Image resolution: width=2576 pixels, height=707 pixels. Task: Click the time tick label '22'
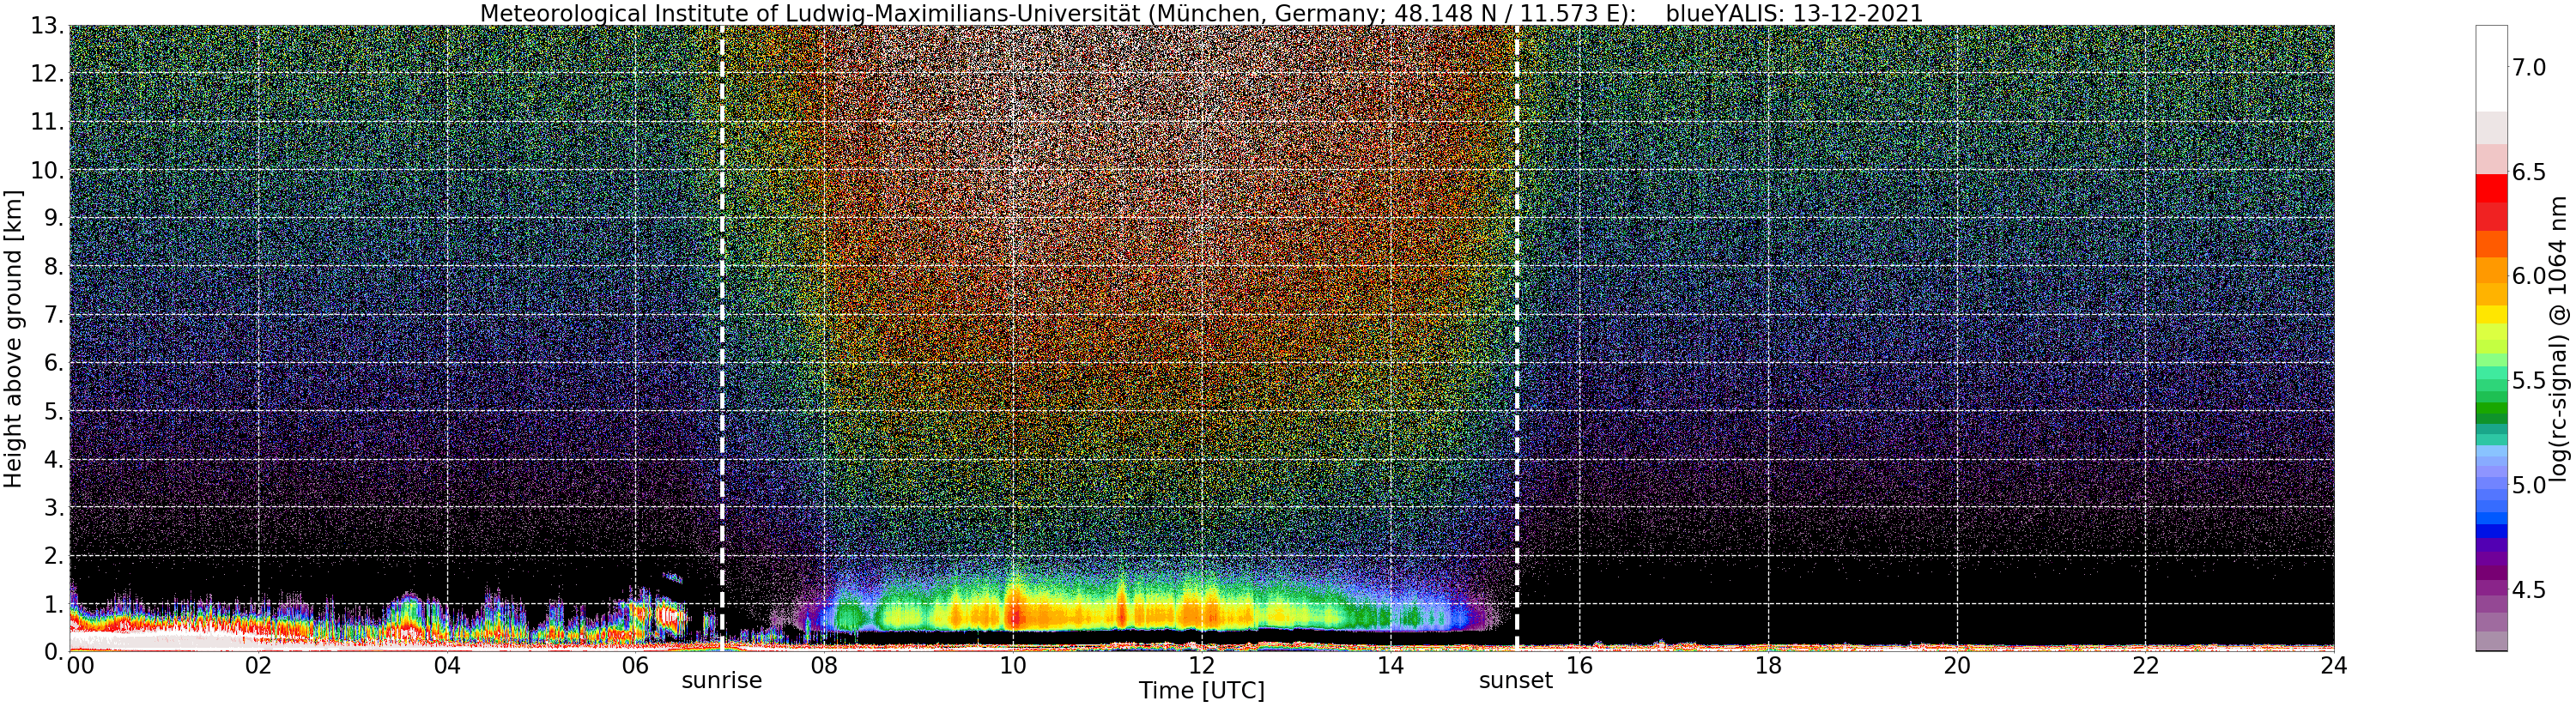[2145, 666]
